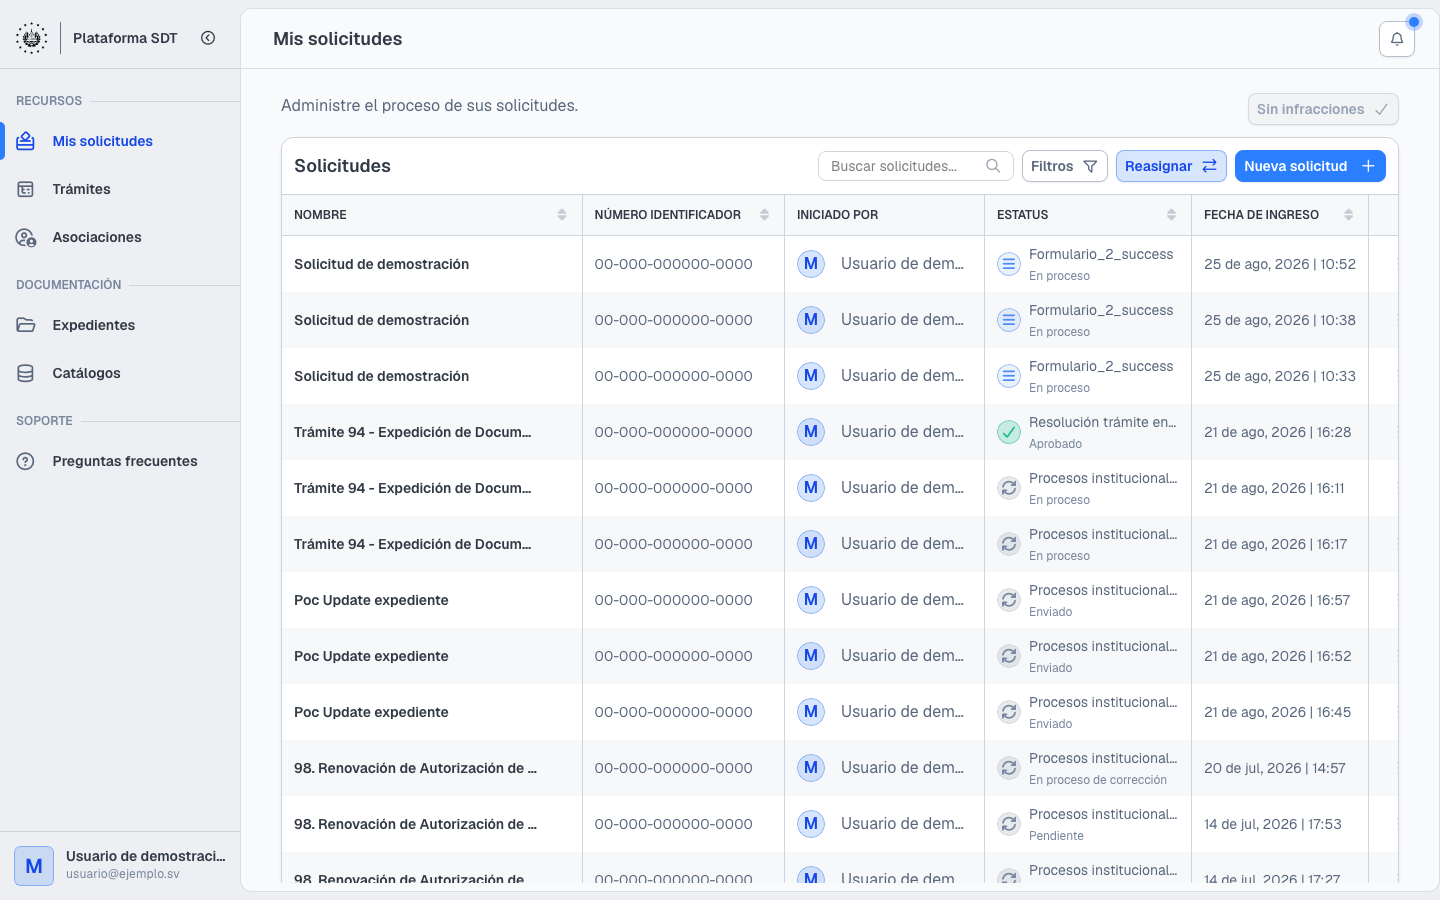
Task: Open Expedientes in sidebar
Action: [120, 325]
